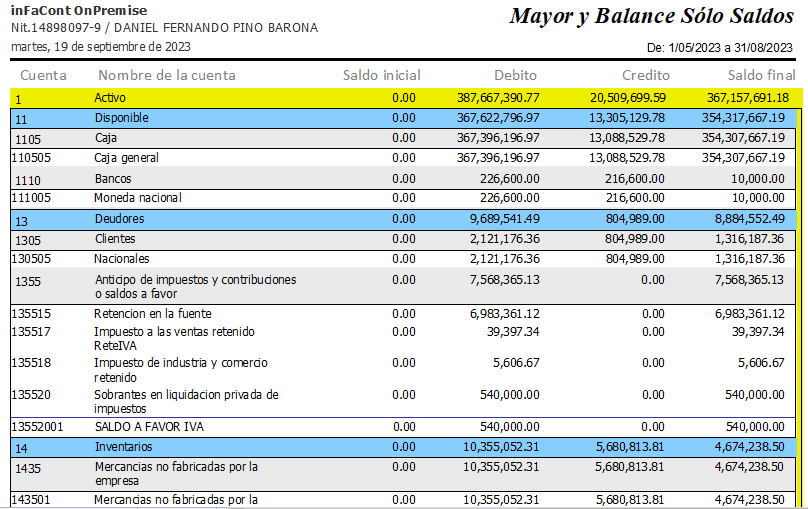
Task: Select 'Sobrantes en liquidacion privada de impuestos'
Action: coord(186,402)
